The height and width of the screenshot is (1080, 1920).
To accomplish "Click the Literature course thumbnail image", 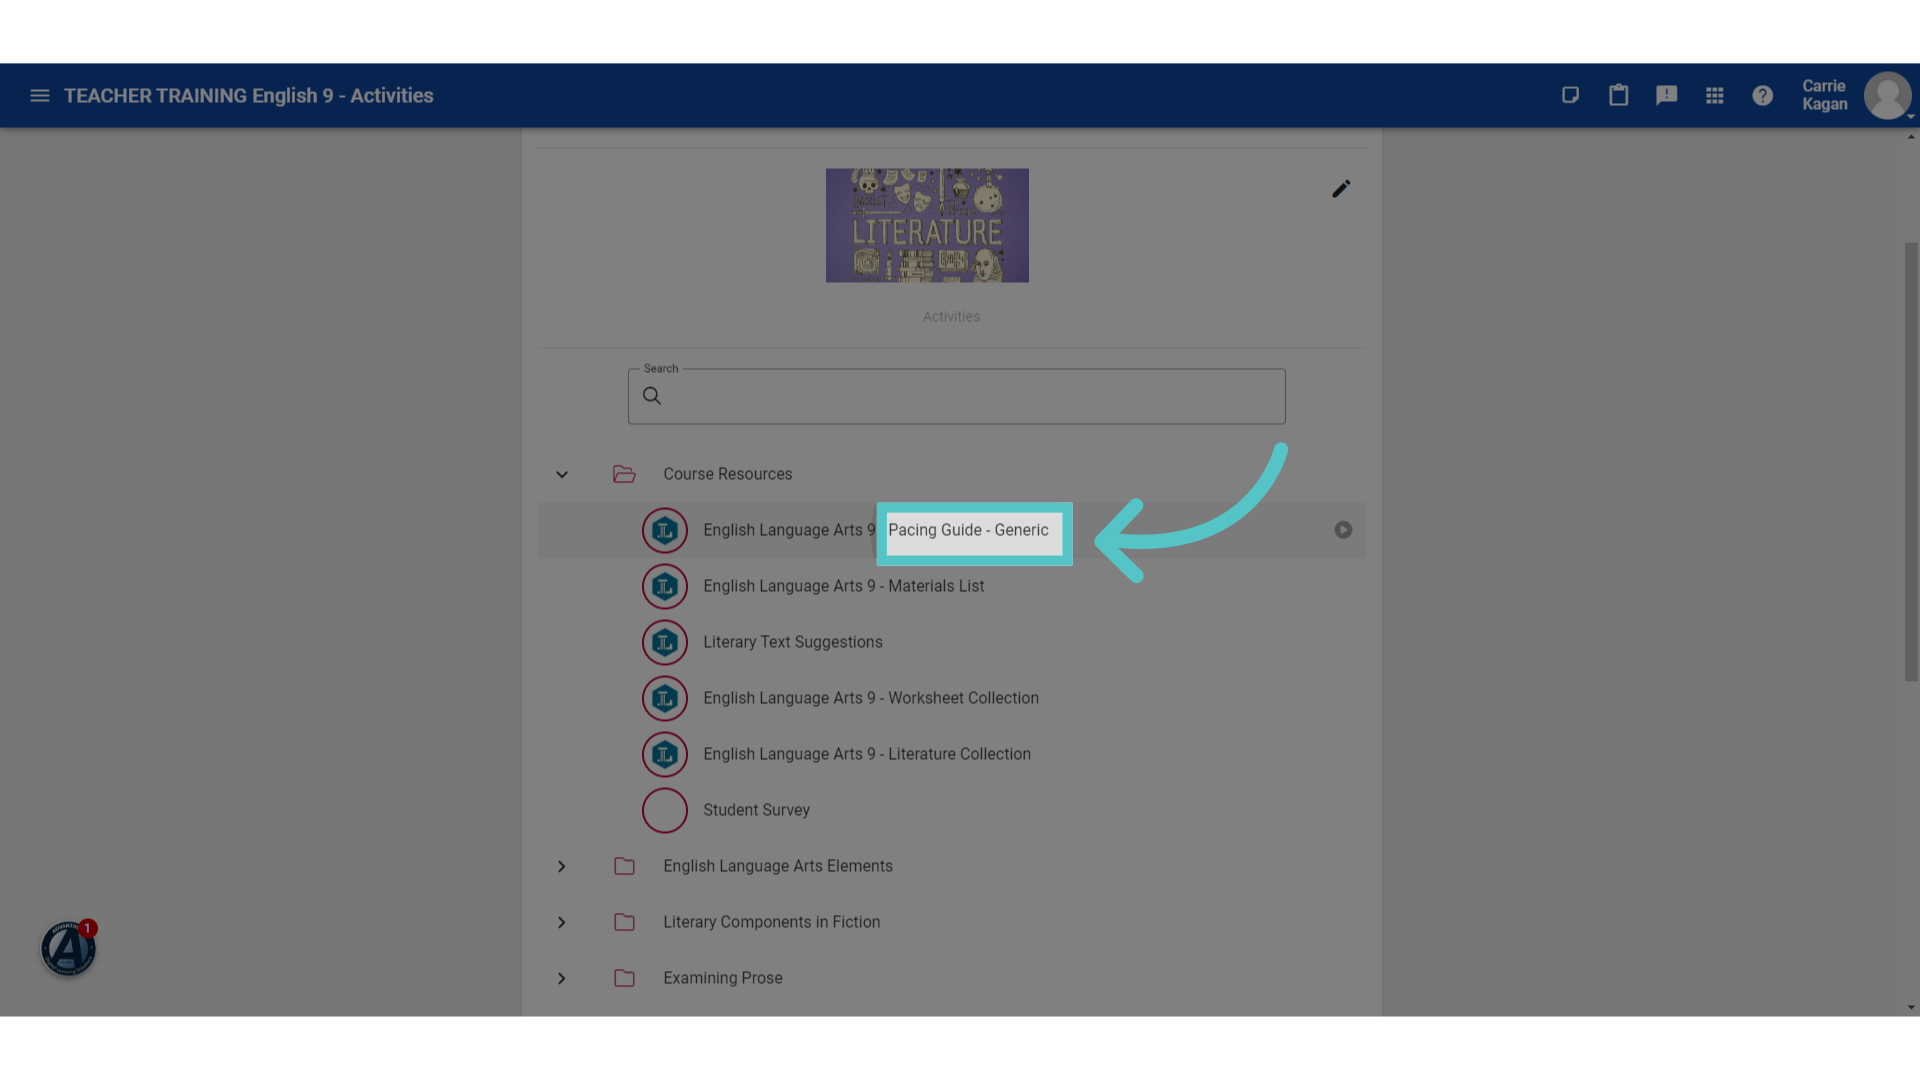I will coord(927,225).
